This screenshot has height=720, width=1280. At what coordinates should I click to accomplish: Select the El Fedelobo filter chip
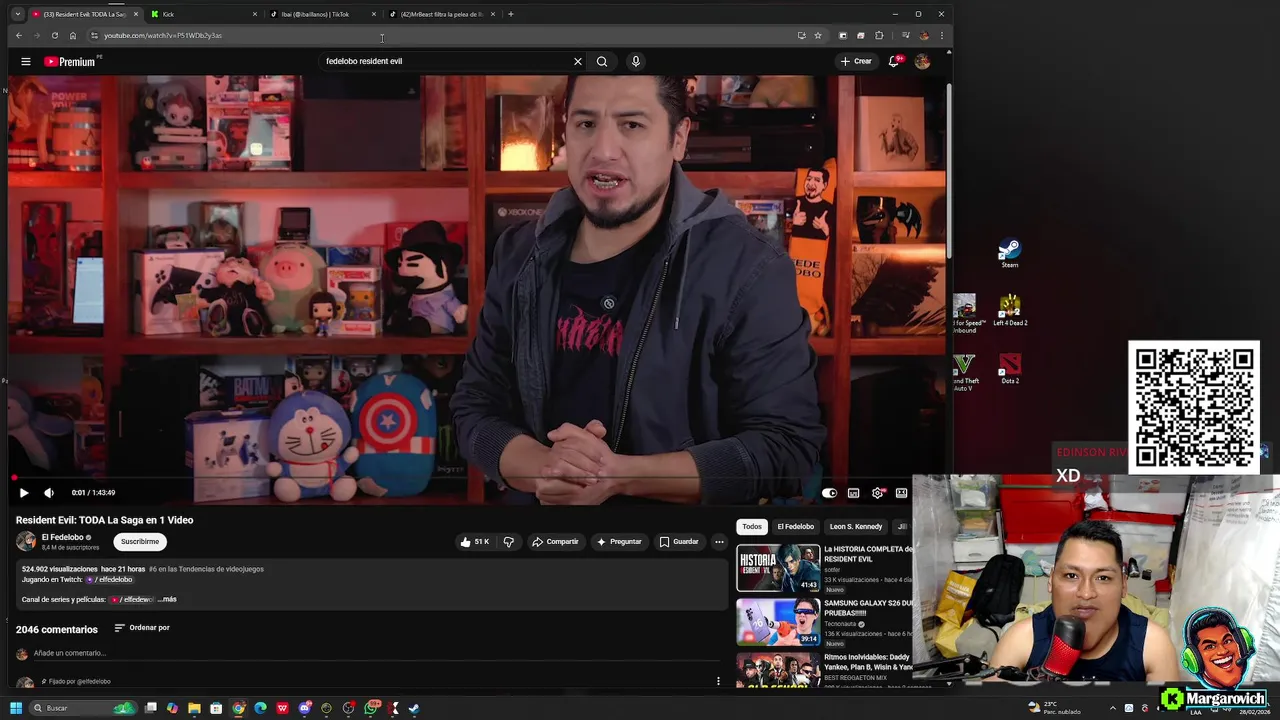pyautogui.click(x=796, y=526)
